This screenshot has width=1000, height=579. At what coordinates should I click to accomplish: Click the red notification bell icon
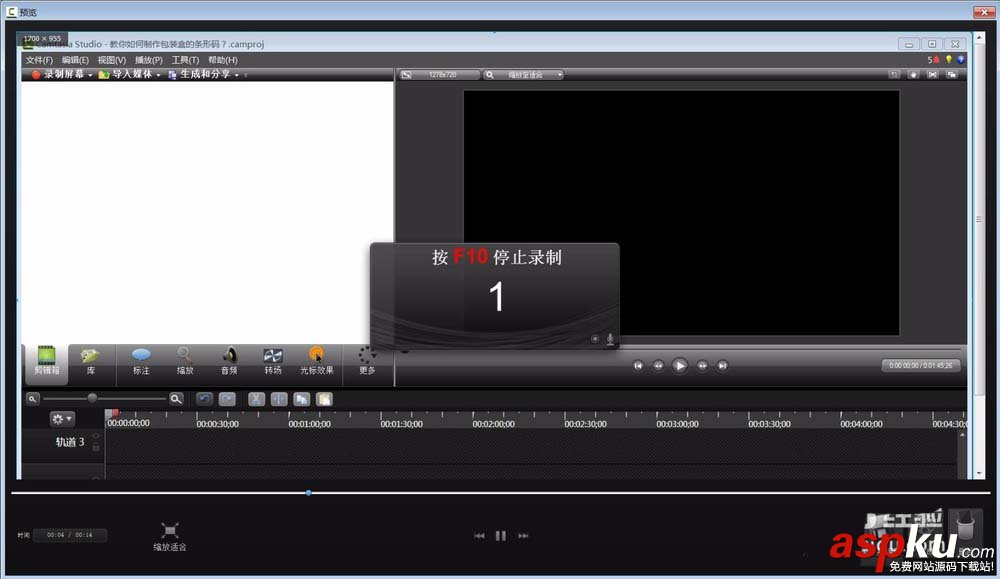(x=936, y=60)
